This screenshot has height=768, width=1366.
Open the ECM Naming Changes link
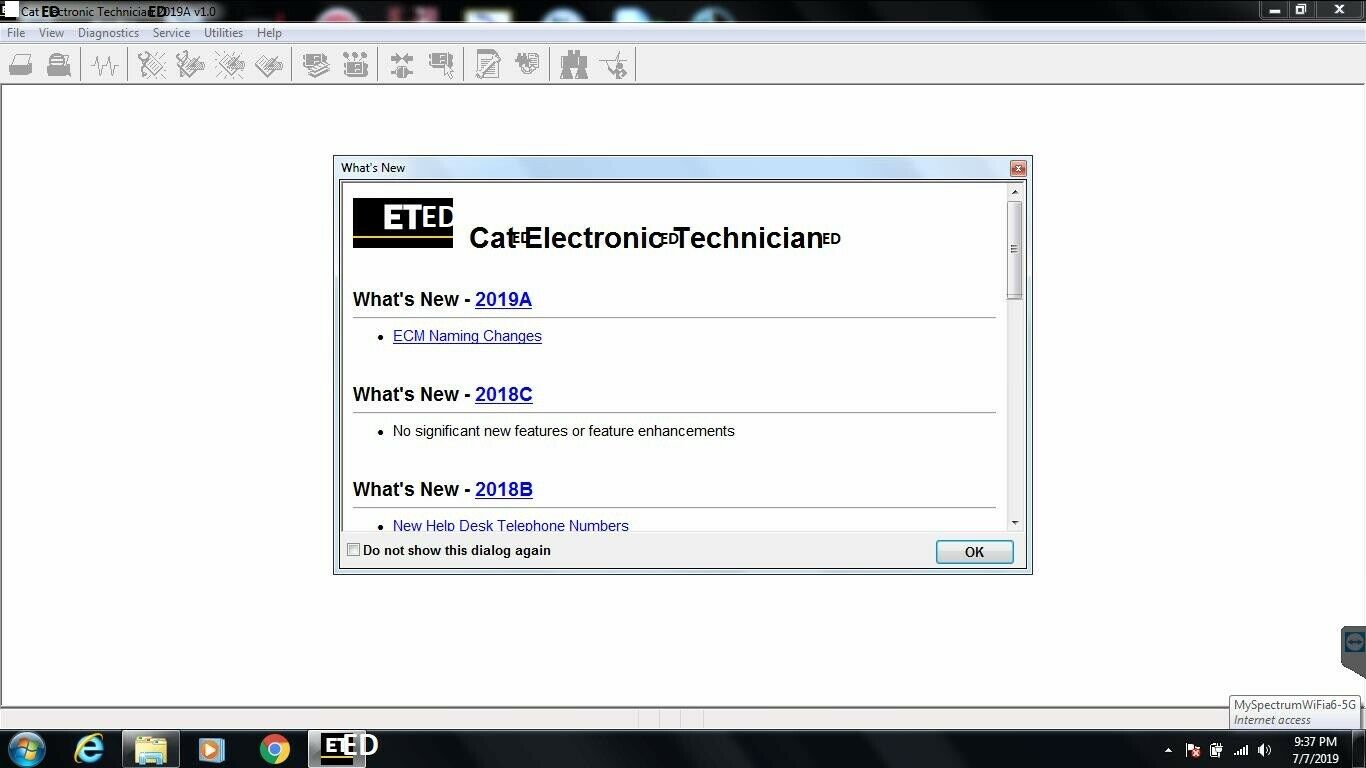pyautogui.click(x=467, y=336)
